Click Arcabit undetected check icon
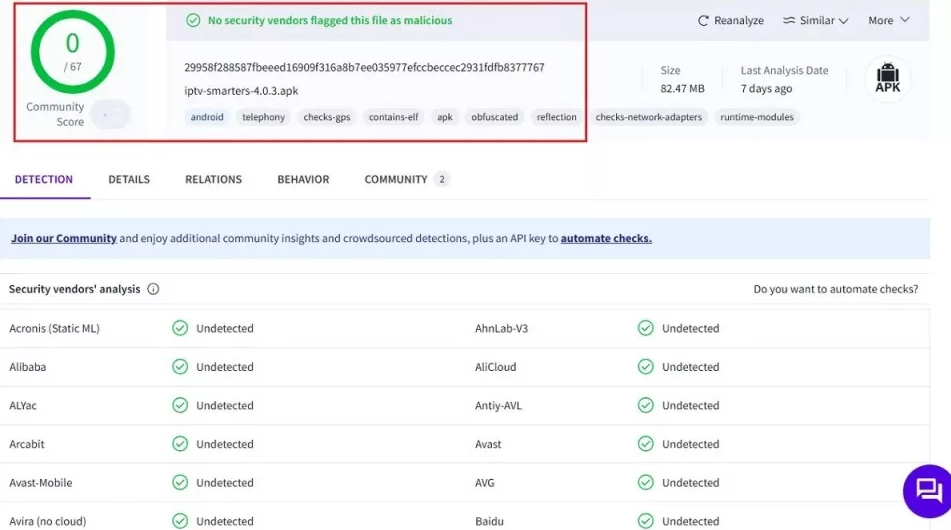 coord(180,444)
